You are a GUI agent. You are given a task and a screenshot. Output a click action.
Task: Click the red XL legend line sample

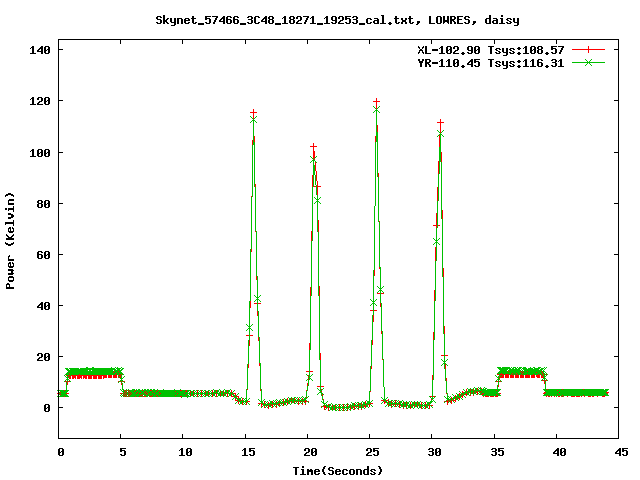pos(588,50)
